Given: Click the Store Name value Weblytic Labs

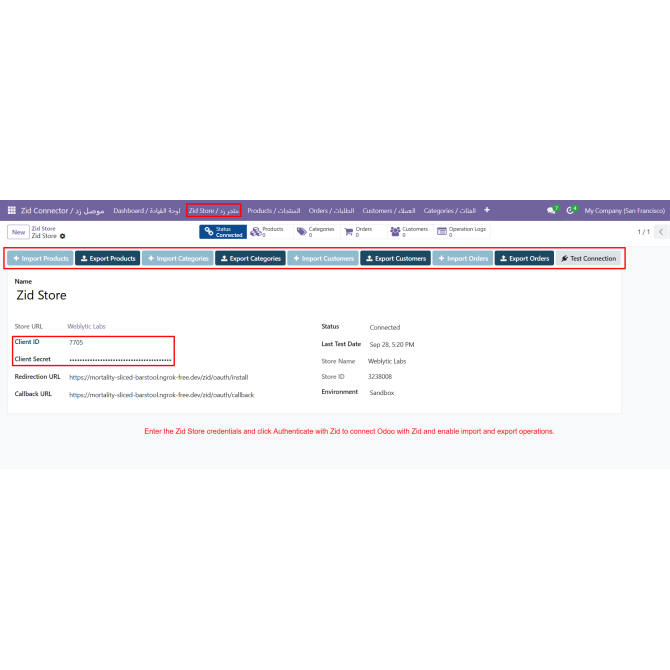Looking at the screenshot, I should point(387,361).
